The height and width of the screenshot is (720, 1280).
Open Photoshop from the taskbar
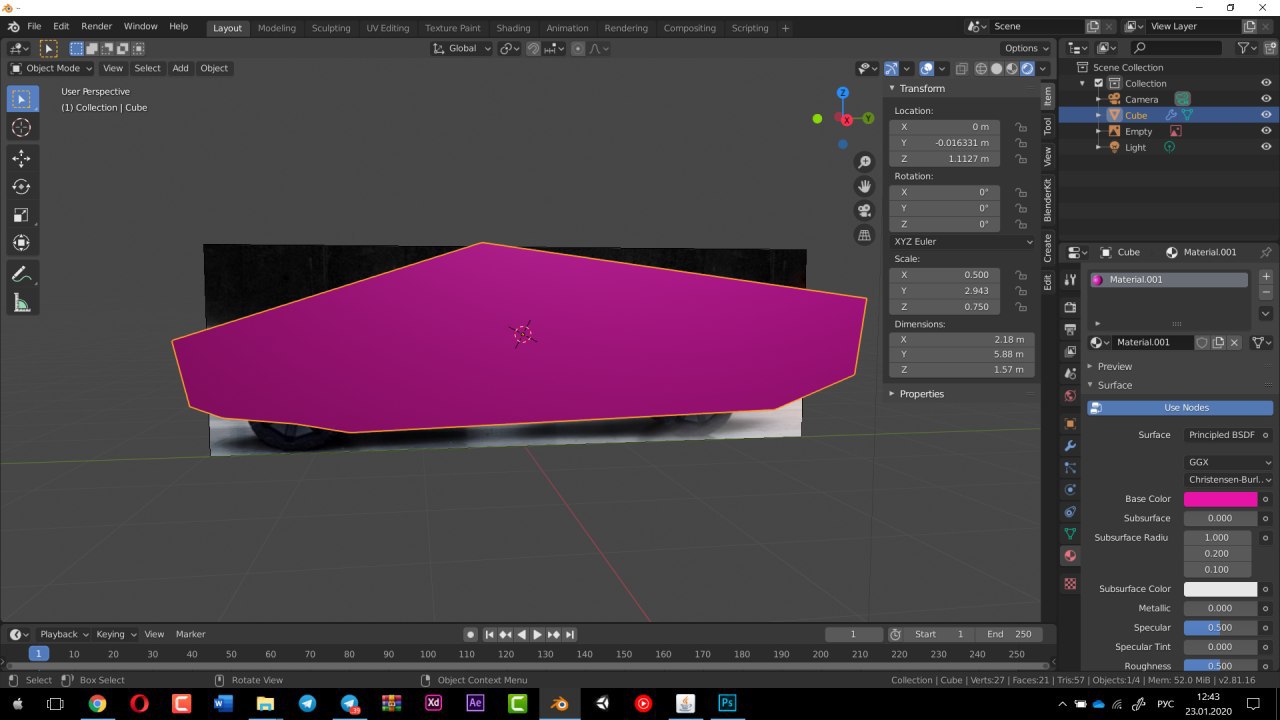[727, 704]
